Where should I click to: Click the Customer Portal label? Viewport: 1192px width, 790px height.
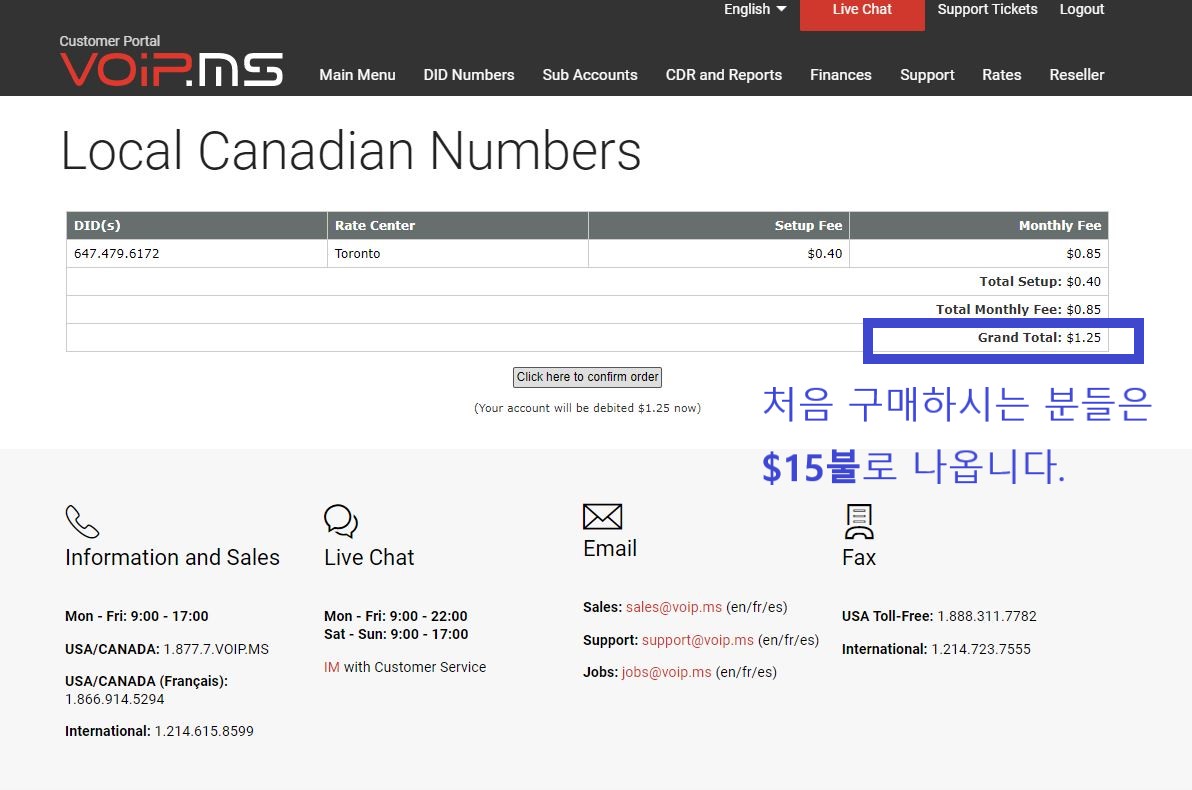coord(109,41)
